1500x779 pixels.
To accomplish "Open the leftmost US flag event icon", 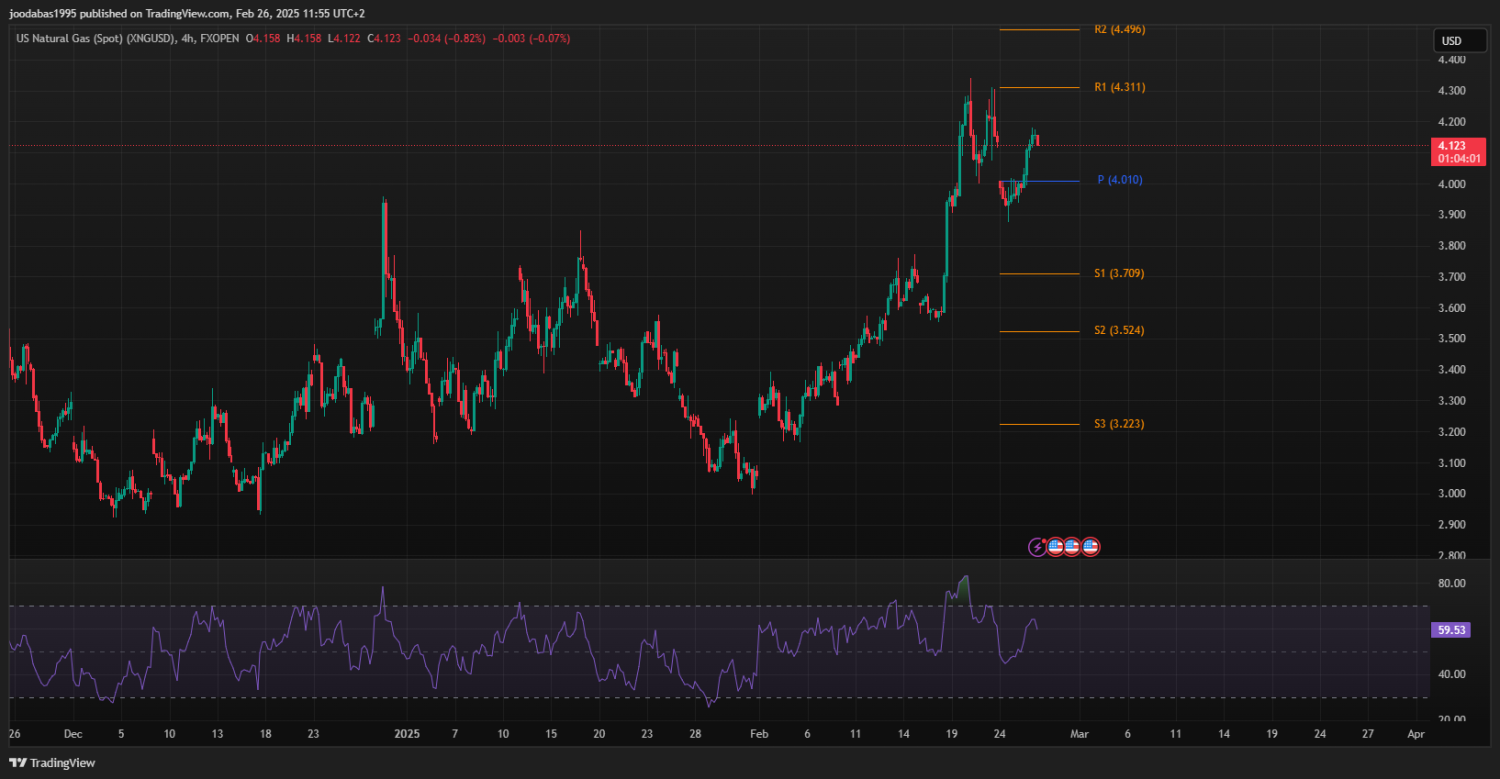I will [1055, 547].
